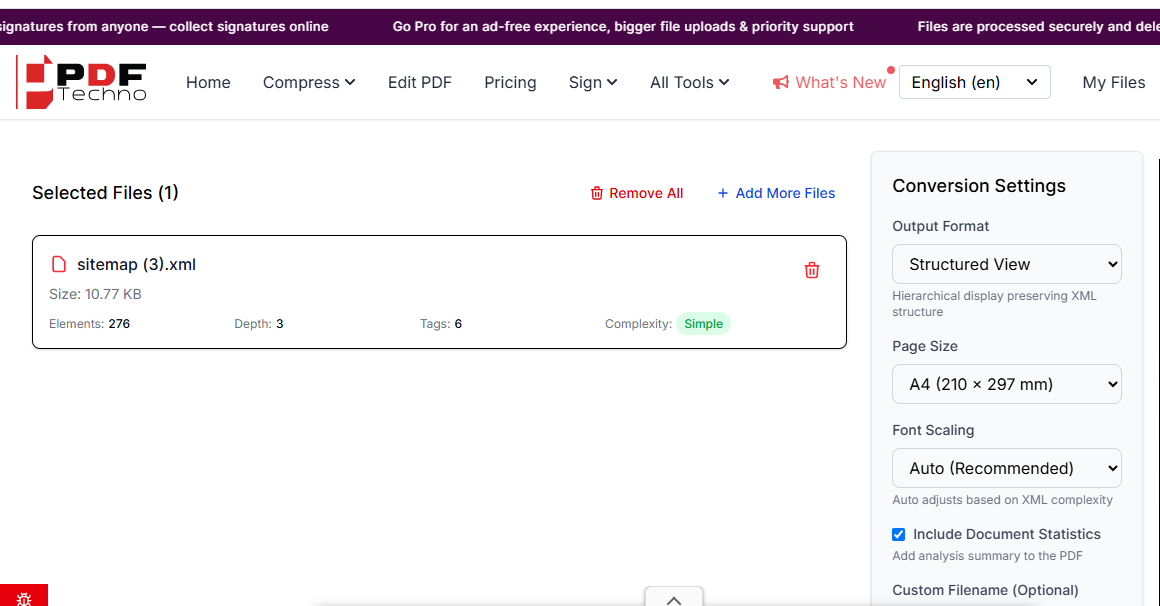Click the Hierarchical display preserving XML structure hint
1160x606 pixels.
click(994, 303)
